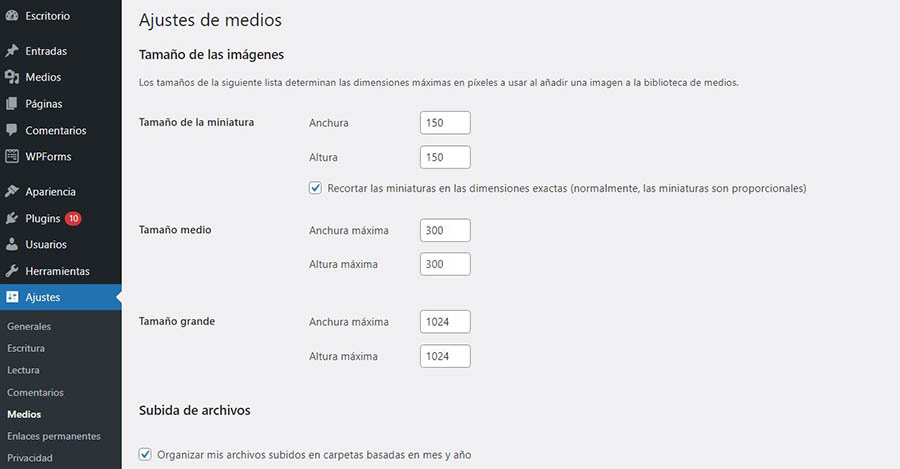Click the Usuarios person icon

click(12, 244)
